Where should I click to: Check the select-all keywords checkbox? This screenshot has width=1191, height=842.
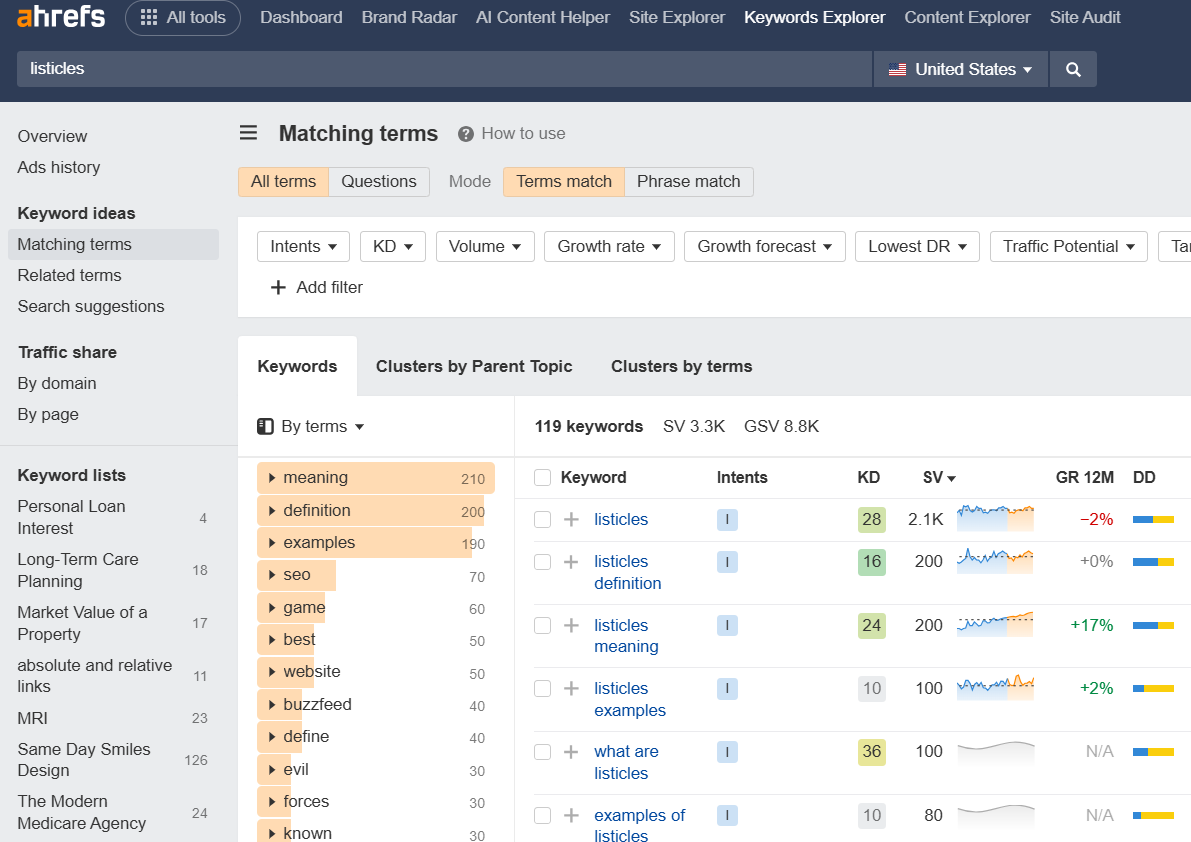[x=542, y=478]
